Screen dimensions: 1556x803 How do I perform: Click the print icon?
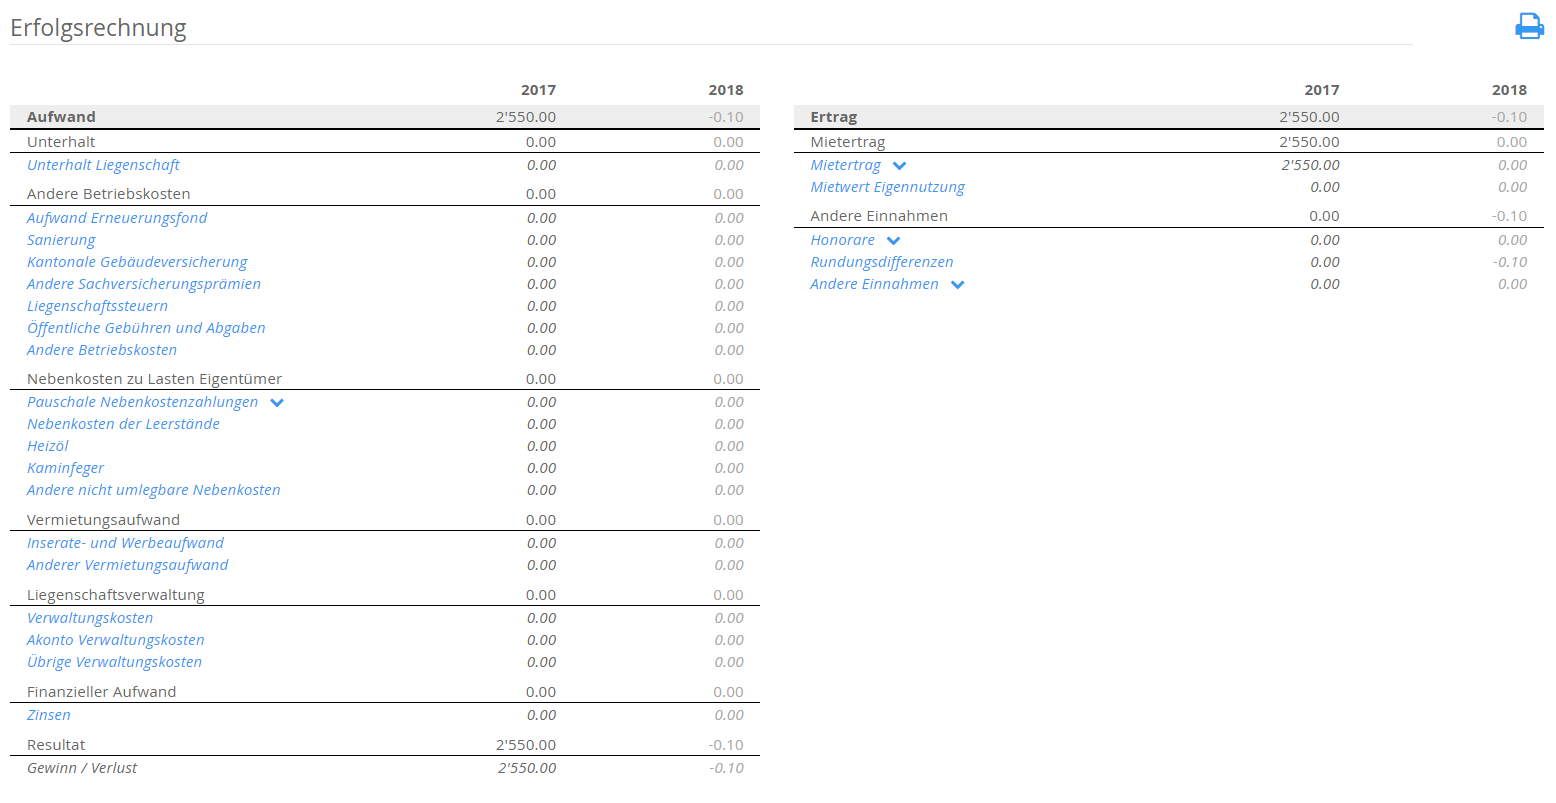pos(1529,26)
